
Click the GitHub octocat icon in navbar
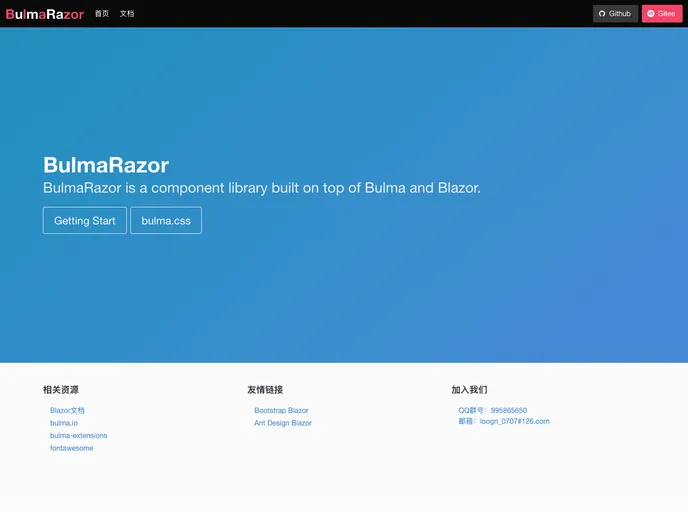(x=602, y=14)
